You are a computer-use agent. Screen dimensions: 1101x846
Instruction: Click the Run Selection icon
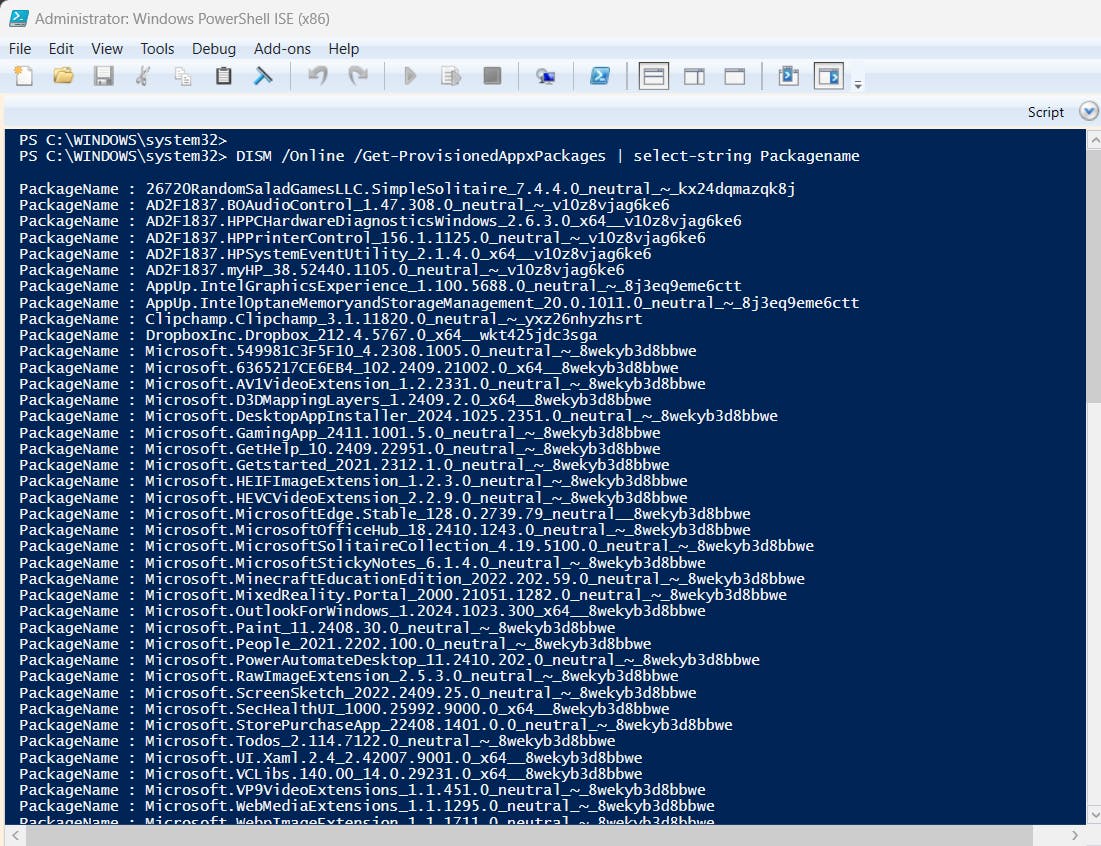click(x=451, y=76)
